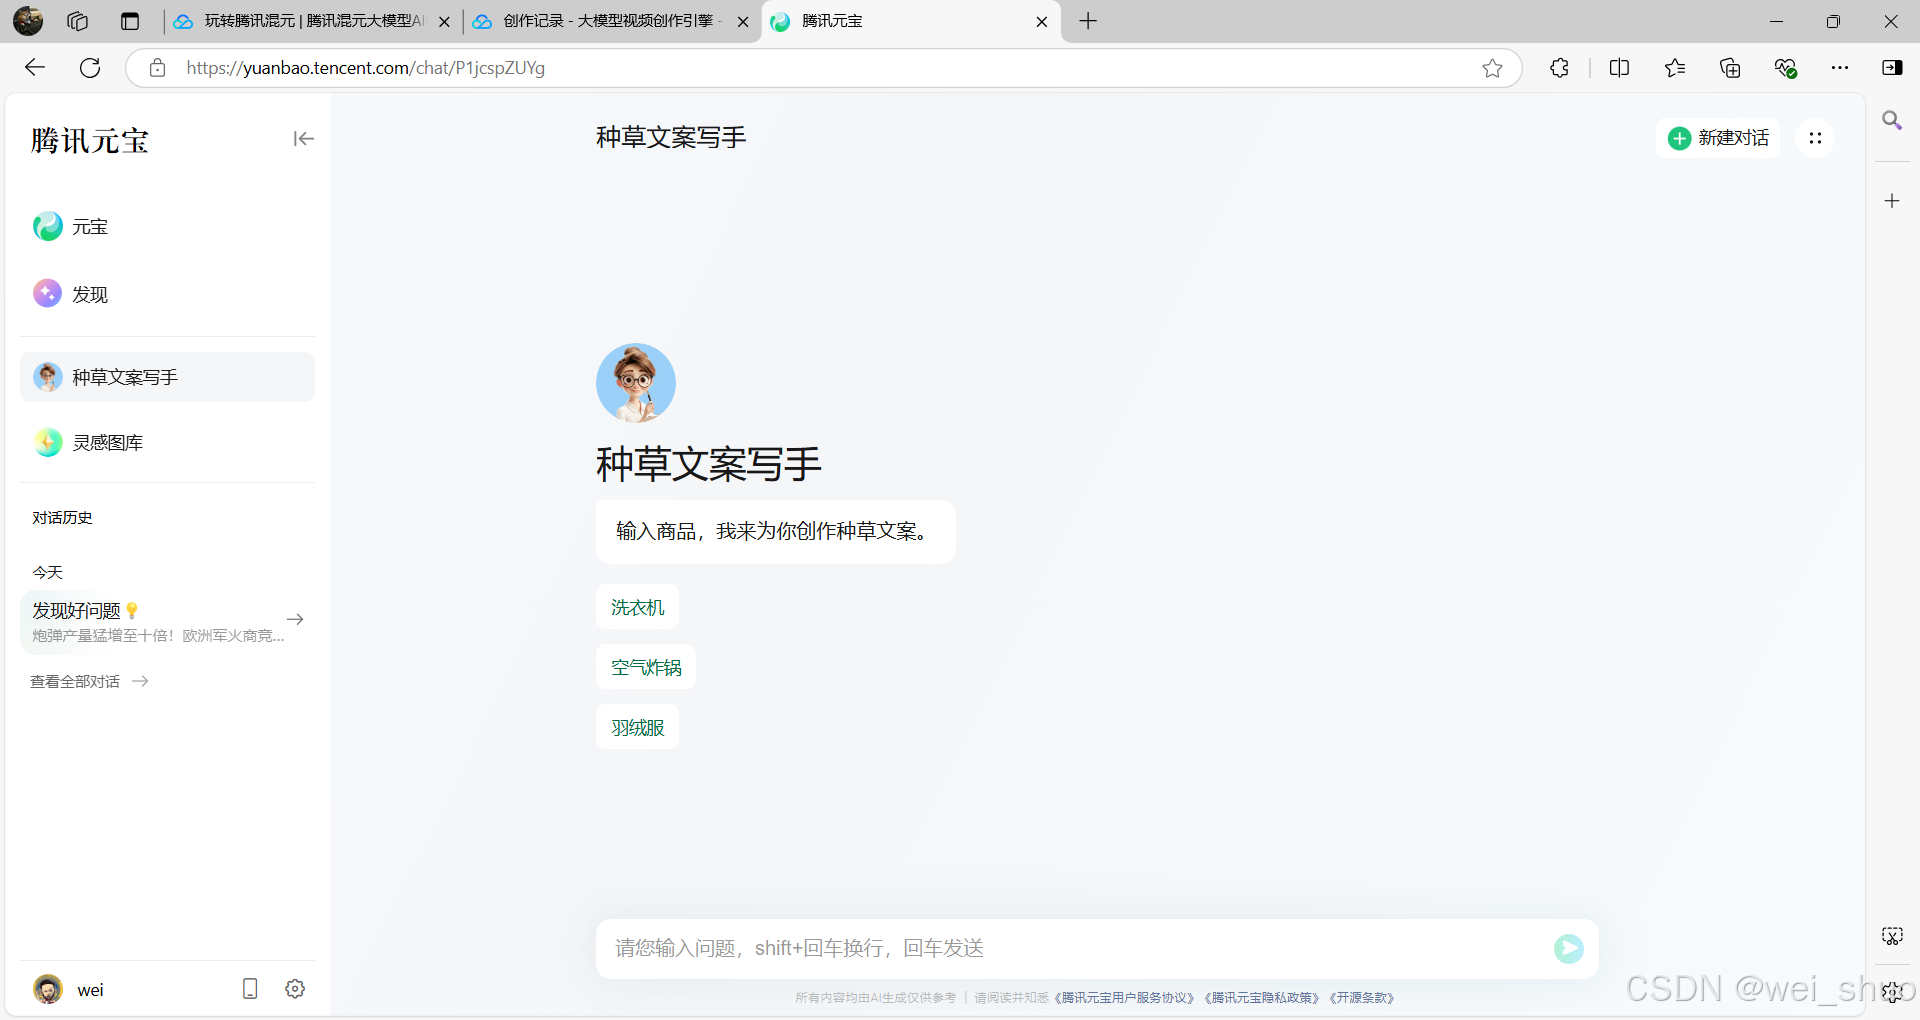The height and width of the screenshot is (1020, 1920).
Task: Open browser extensions puzzle icon
Action: tap(1559, 68)
